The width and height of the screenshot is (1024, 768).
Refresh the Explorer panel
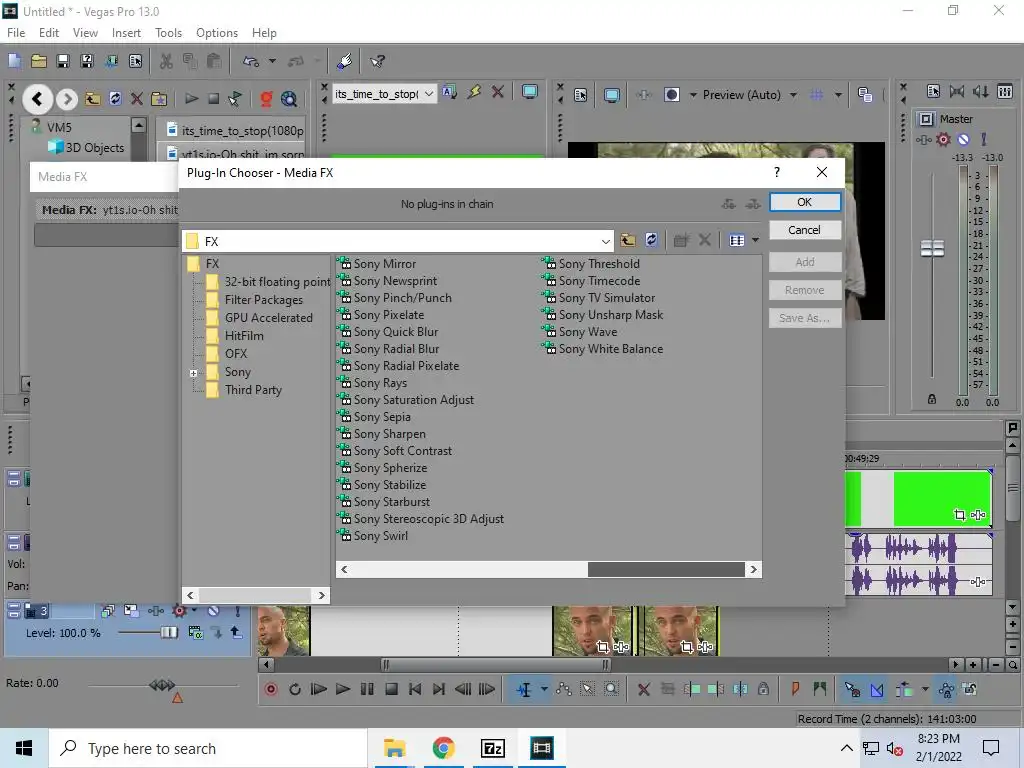[115, 99]
